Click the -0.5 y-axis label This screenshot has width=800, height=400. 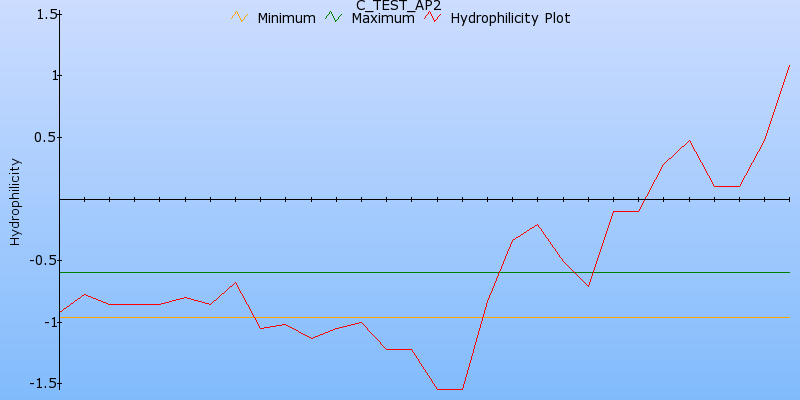(43, 260)
